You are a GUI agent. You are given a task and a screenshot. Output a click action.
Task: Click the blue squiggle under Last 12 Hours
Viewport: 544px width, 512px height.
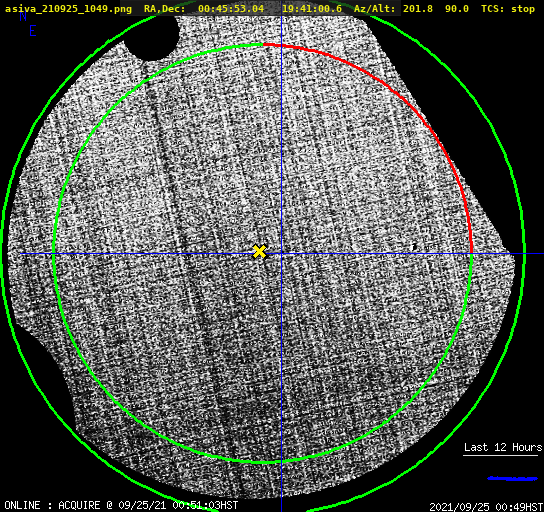pyautogui.click(x=512, y=479)
